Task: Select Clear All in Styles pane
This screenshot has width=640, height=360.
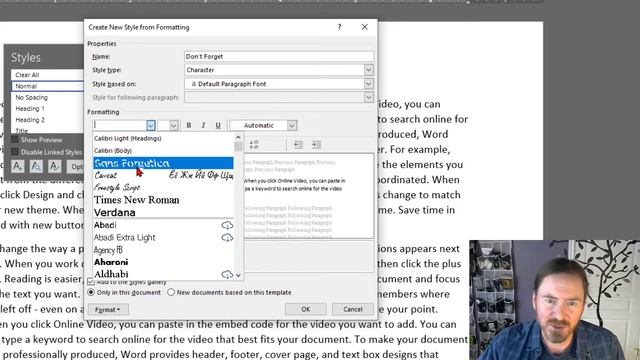Action: pyautogui.click(x=47, y=75)
